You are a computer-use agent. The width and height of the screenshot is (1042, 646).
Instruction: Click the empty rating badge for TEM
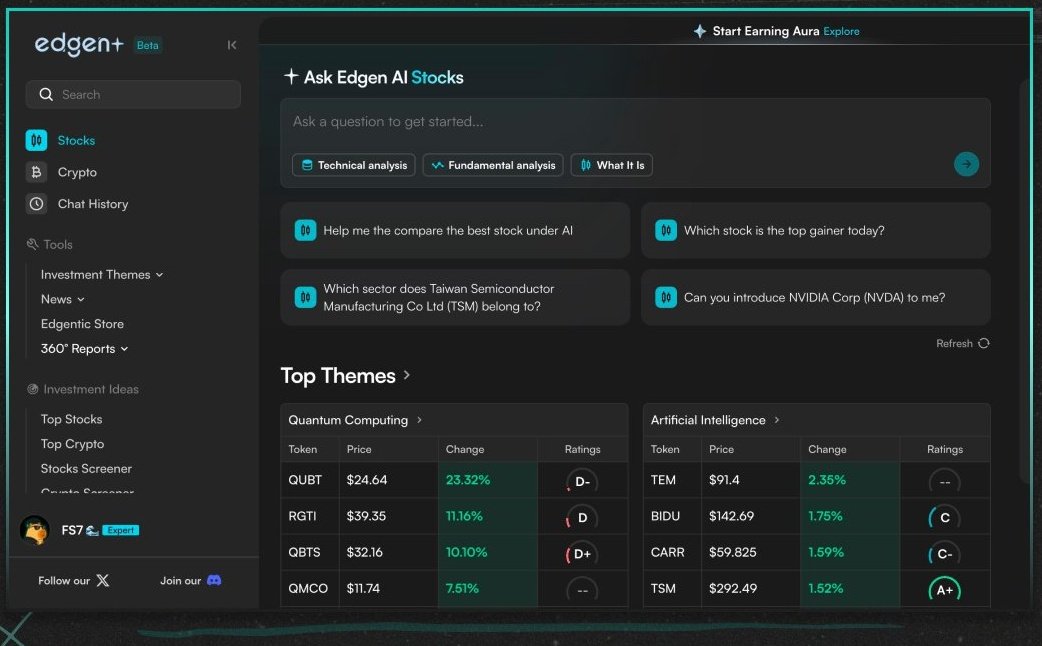(x=944, y=481)
